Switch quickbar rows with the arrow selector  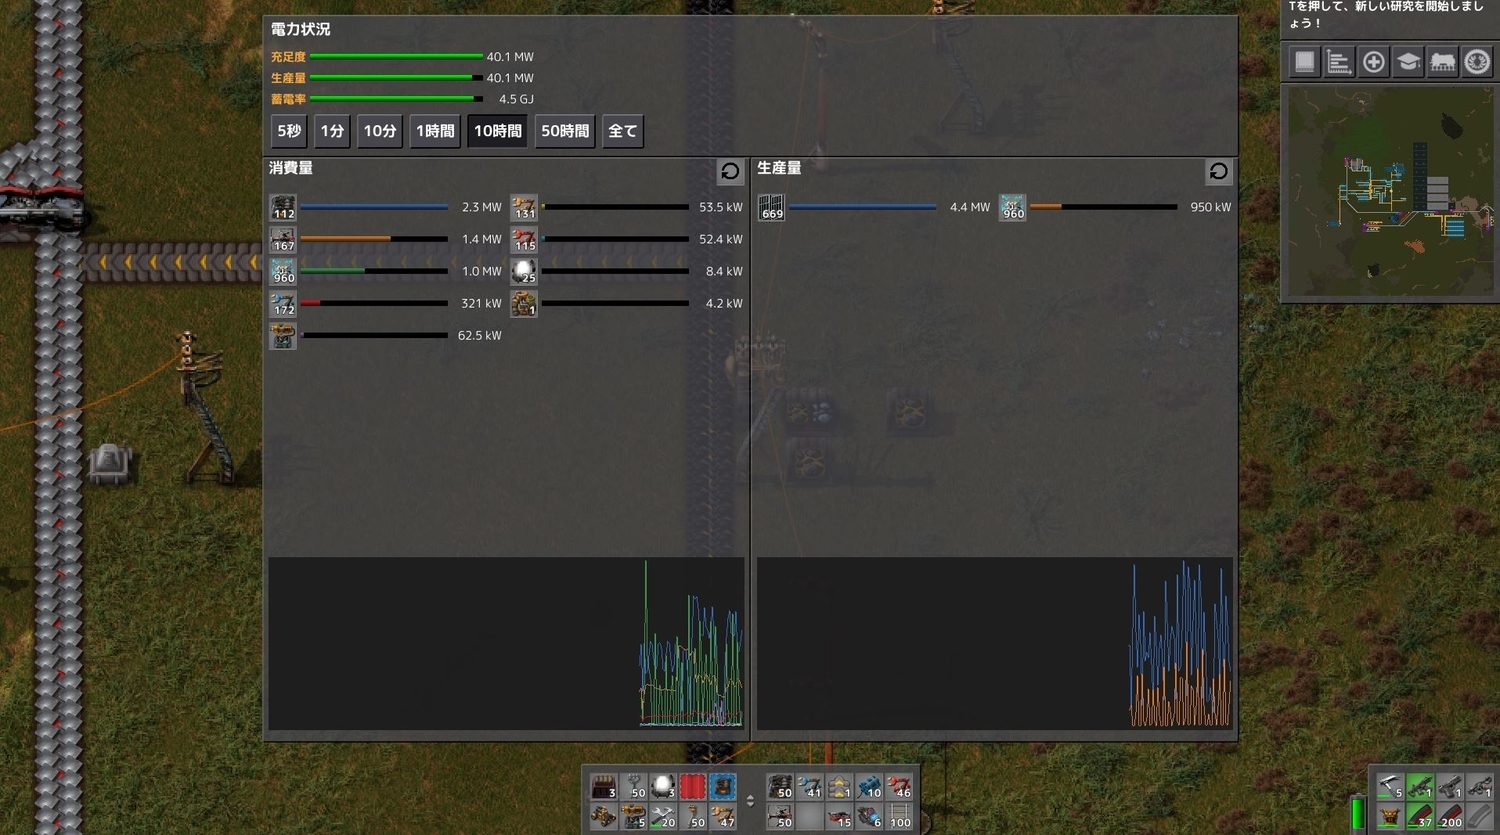click(751, 801)
